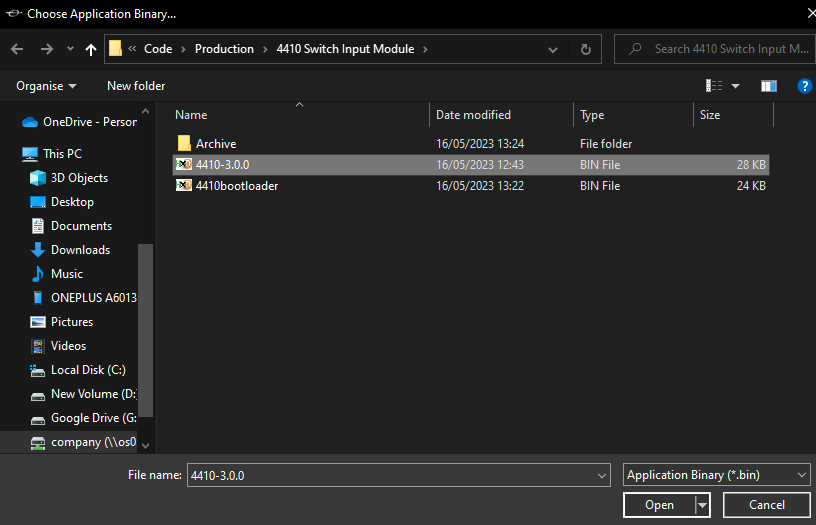Refresh the current folder view
This screenshot has height=525, width=816.
point(585,49)
